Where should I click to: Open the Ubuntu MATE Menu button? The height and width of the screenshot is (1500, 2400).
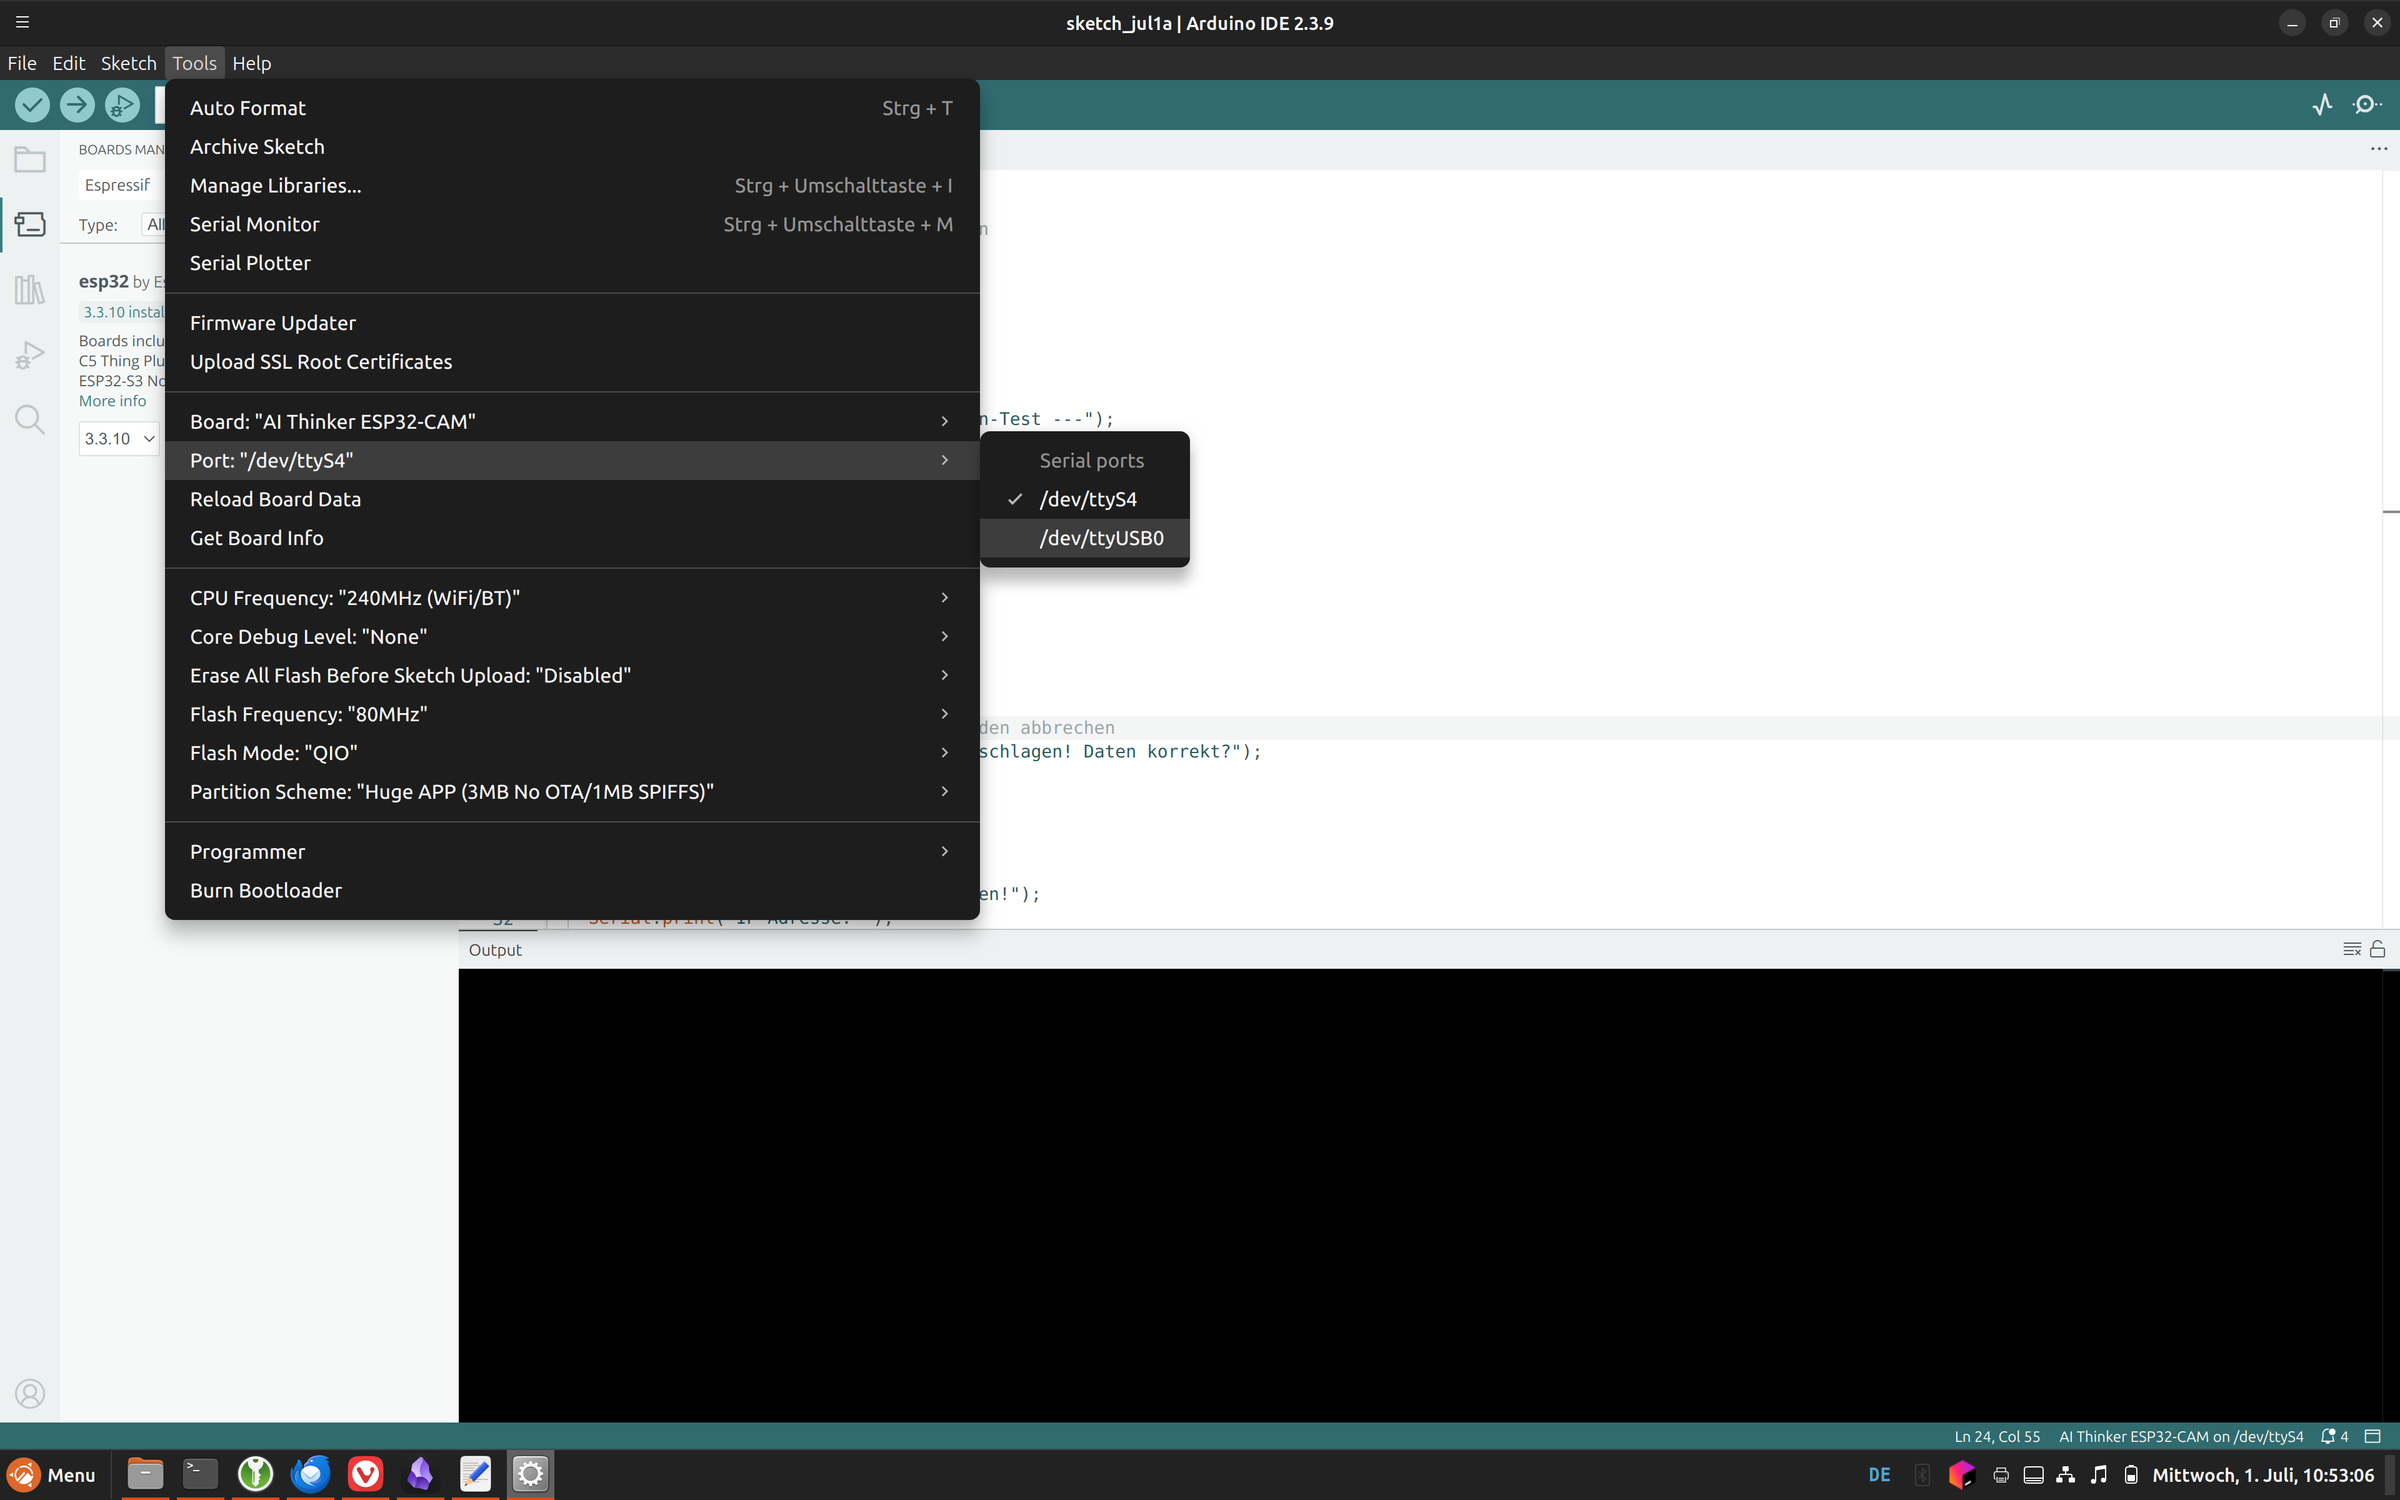tap(53, 1474)
